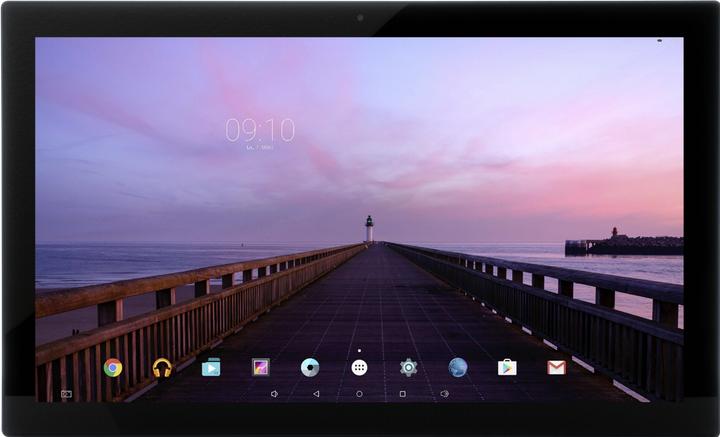Viewport: 720px width, 437px height.
Task: Launch the disc-shaped media player app
Action: coord(310,367)
